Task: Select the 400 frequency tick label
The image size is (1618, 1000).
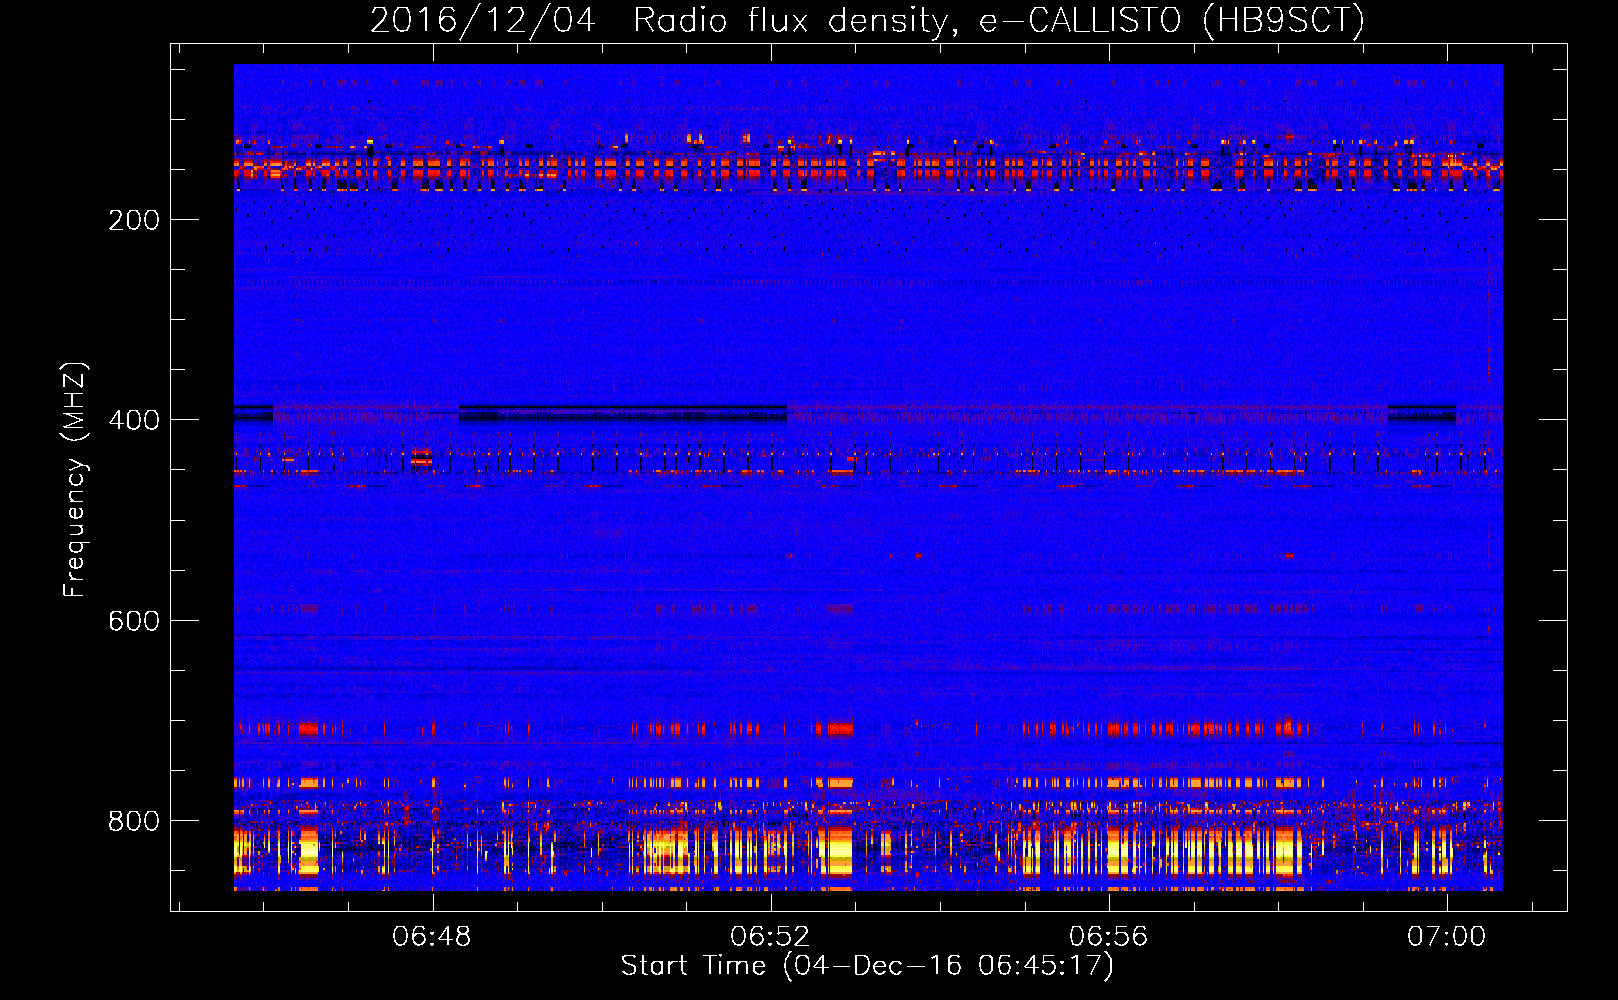Action: (134, 420)
